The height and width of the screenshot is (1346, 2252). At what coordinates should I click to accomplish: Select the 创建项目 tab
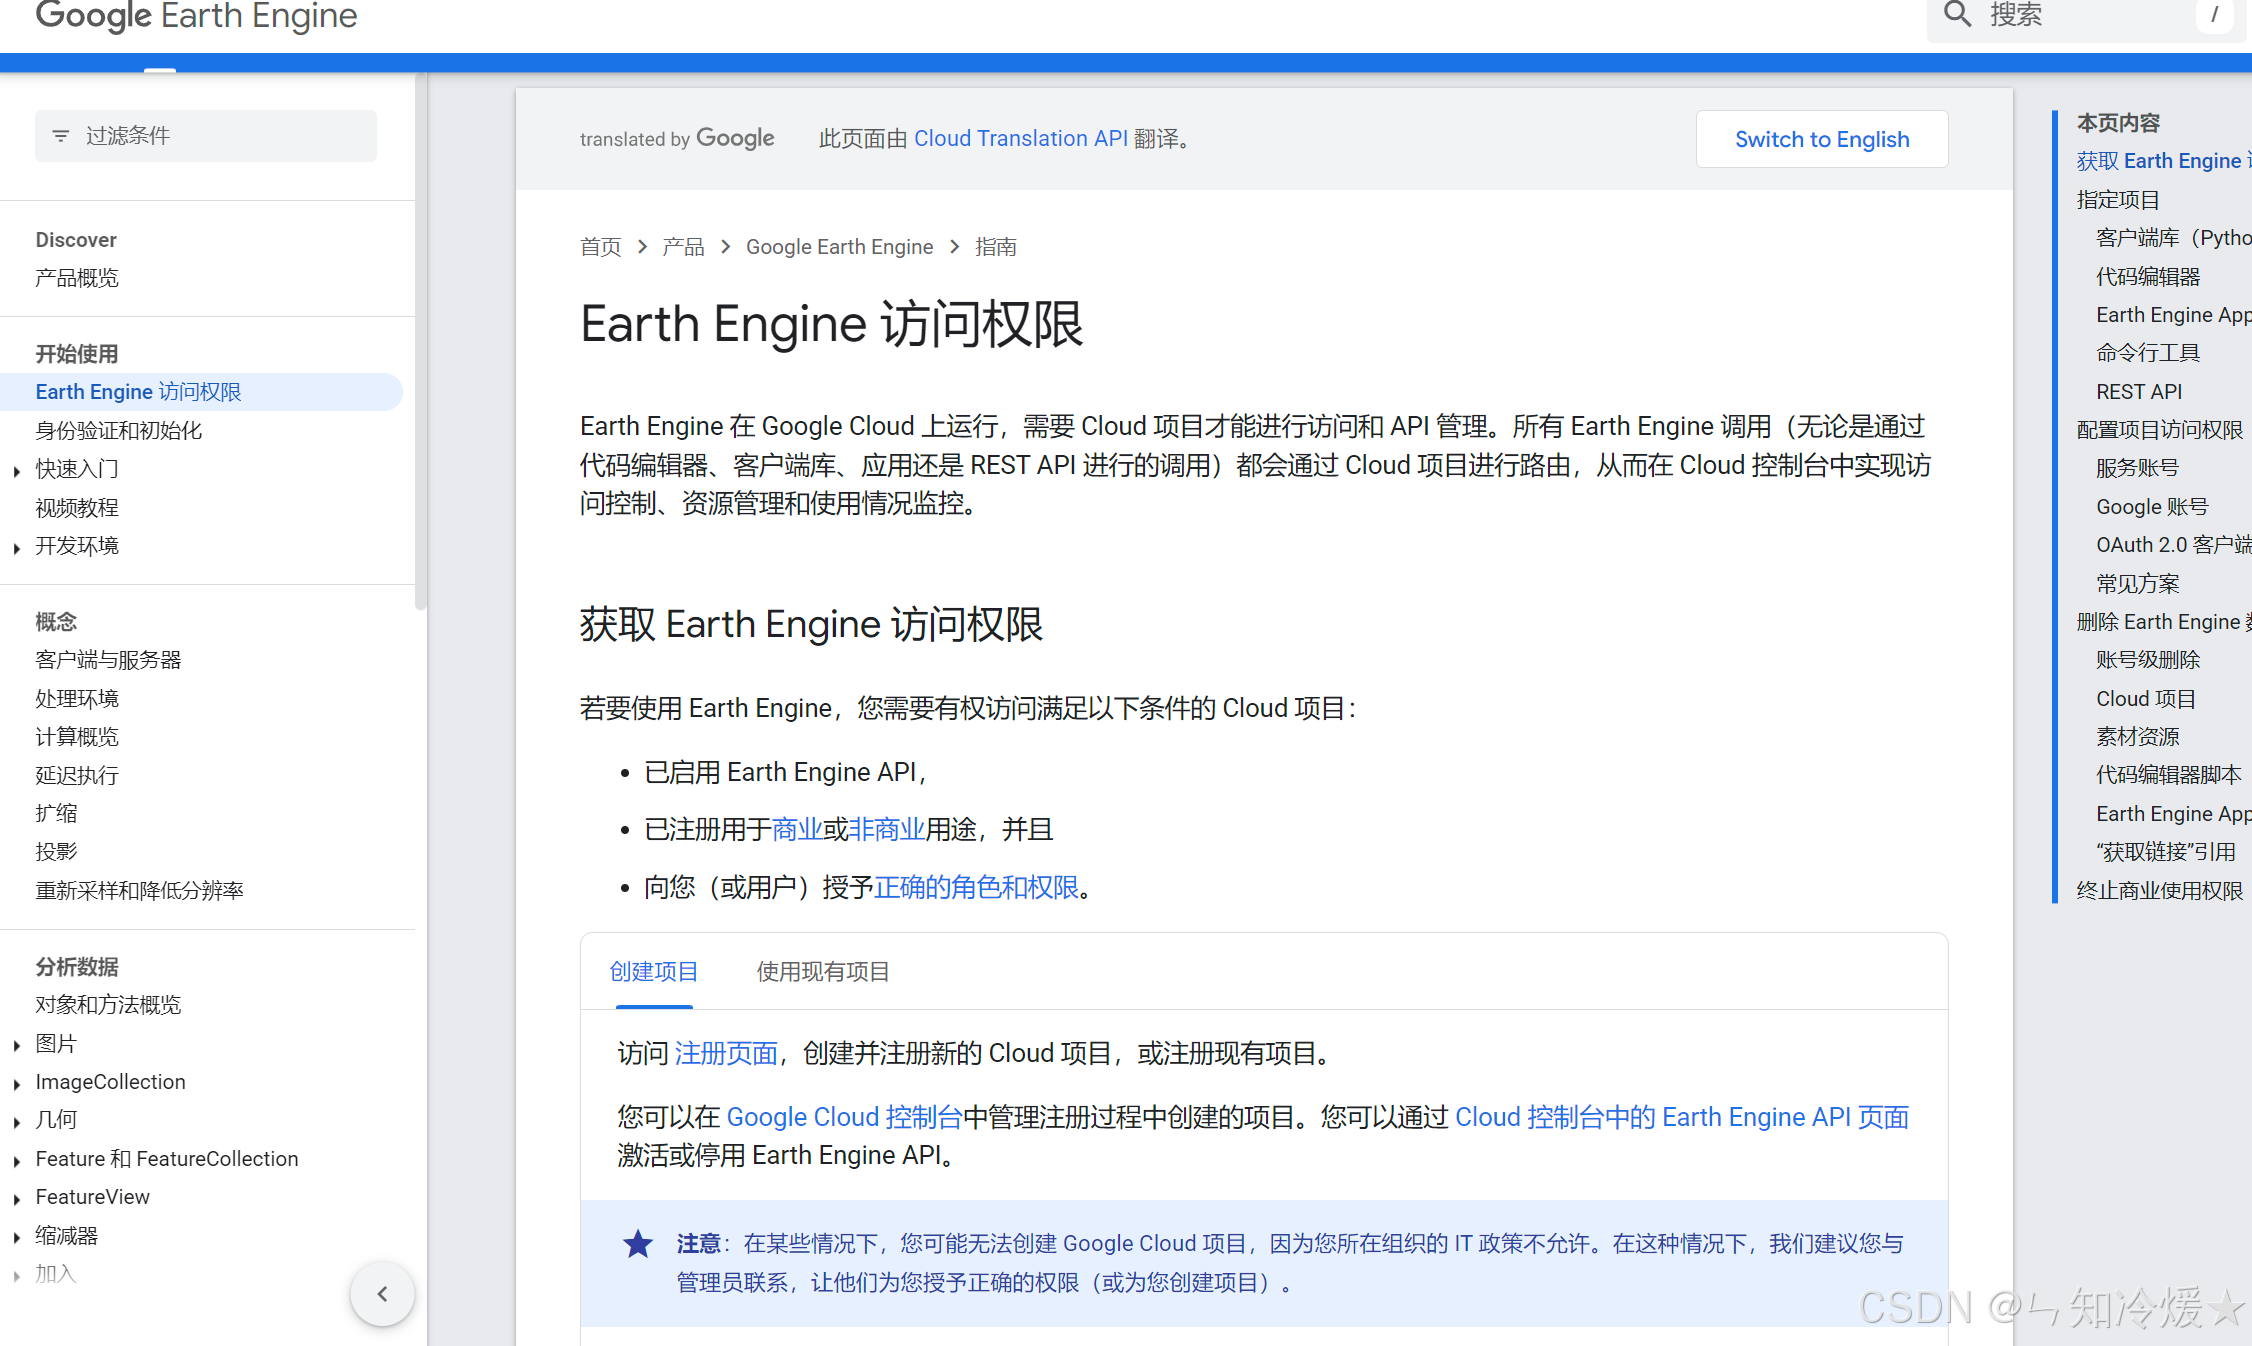coord(654,972)
